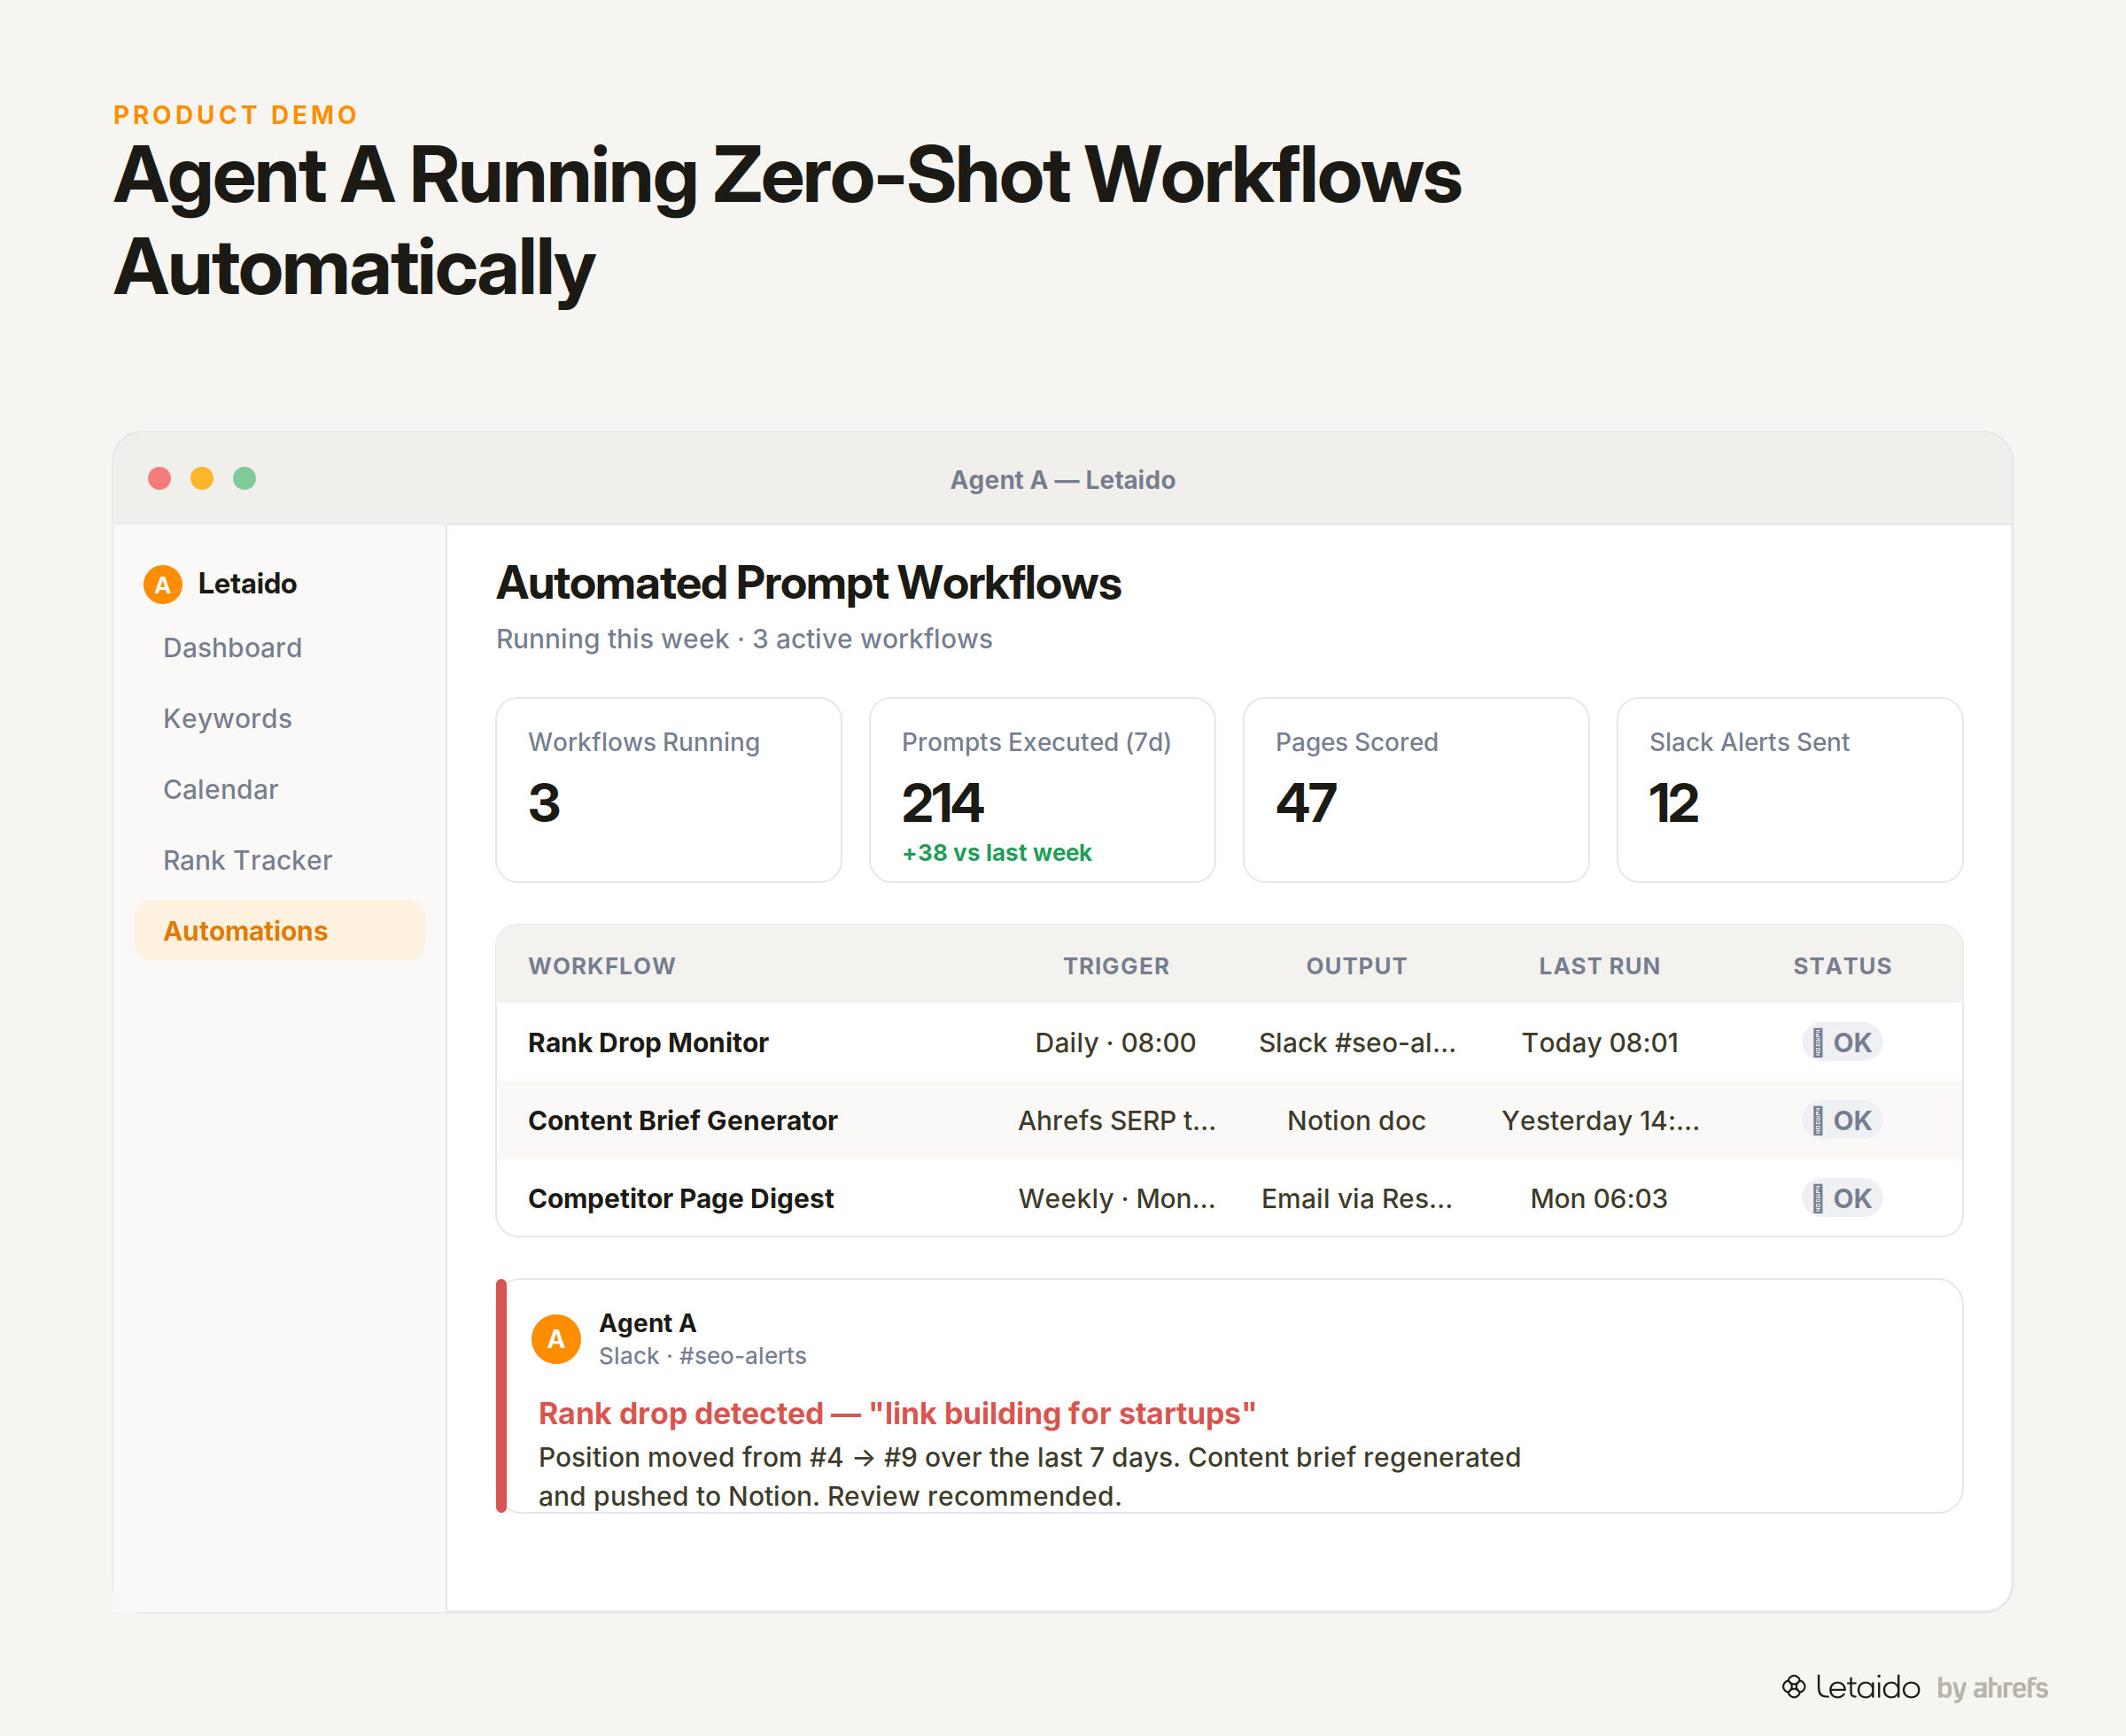2126x1736 pixels.
Task: Click the 'Daily · 08:00' trigger cell
Action: [x=1115, y=1043]
